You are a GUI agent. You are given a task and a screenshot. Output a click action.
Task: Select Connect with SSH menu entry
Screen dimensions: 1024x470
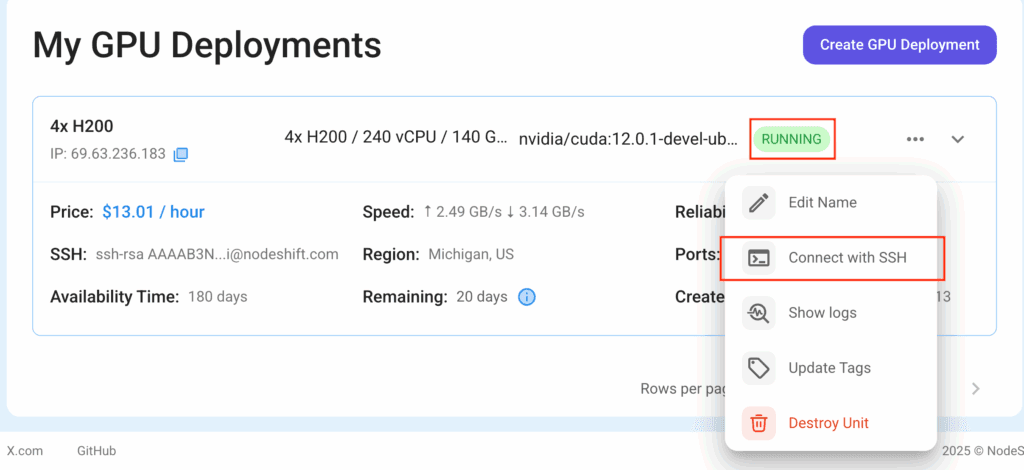tap(832, 258)
